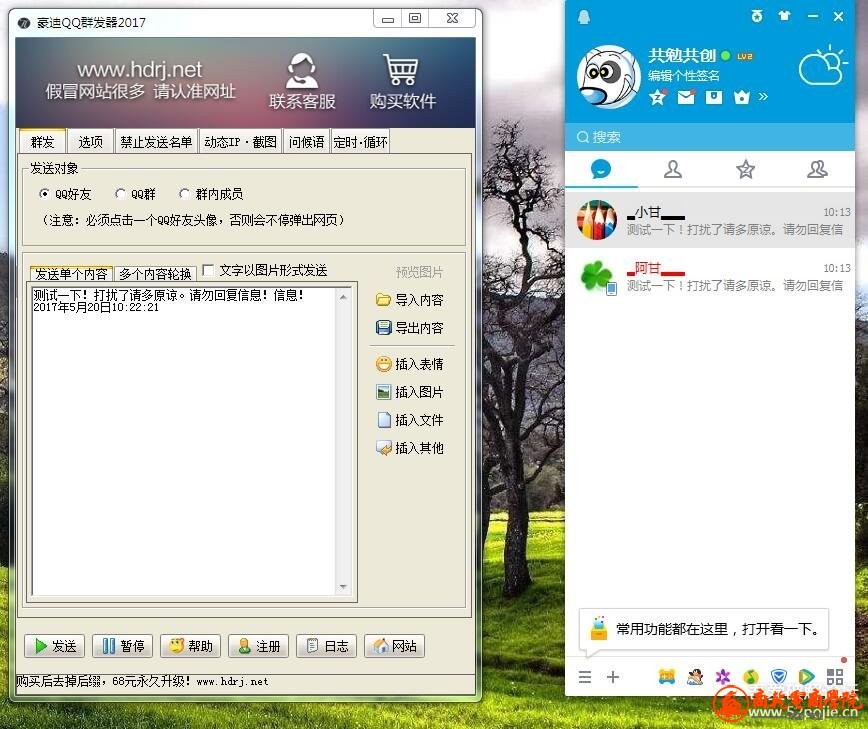Enable 文字以图片形式发送 checkbox
This screenshot has width=868, height=729.
tap(208, 270)
